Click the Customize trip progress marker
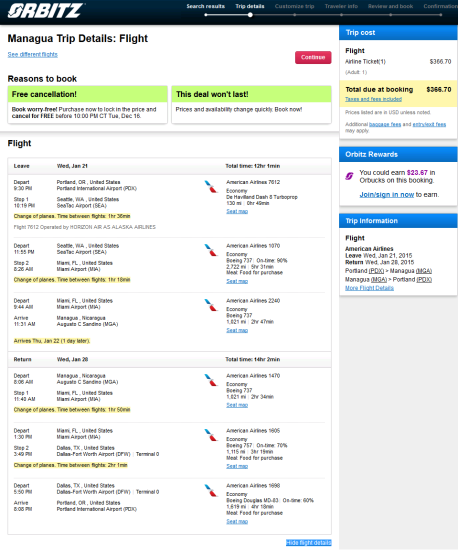Viewport: 458px width, 550px height. pos(295,15)
